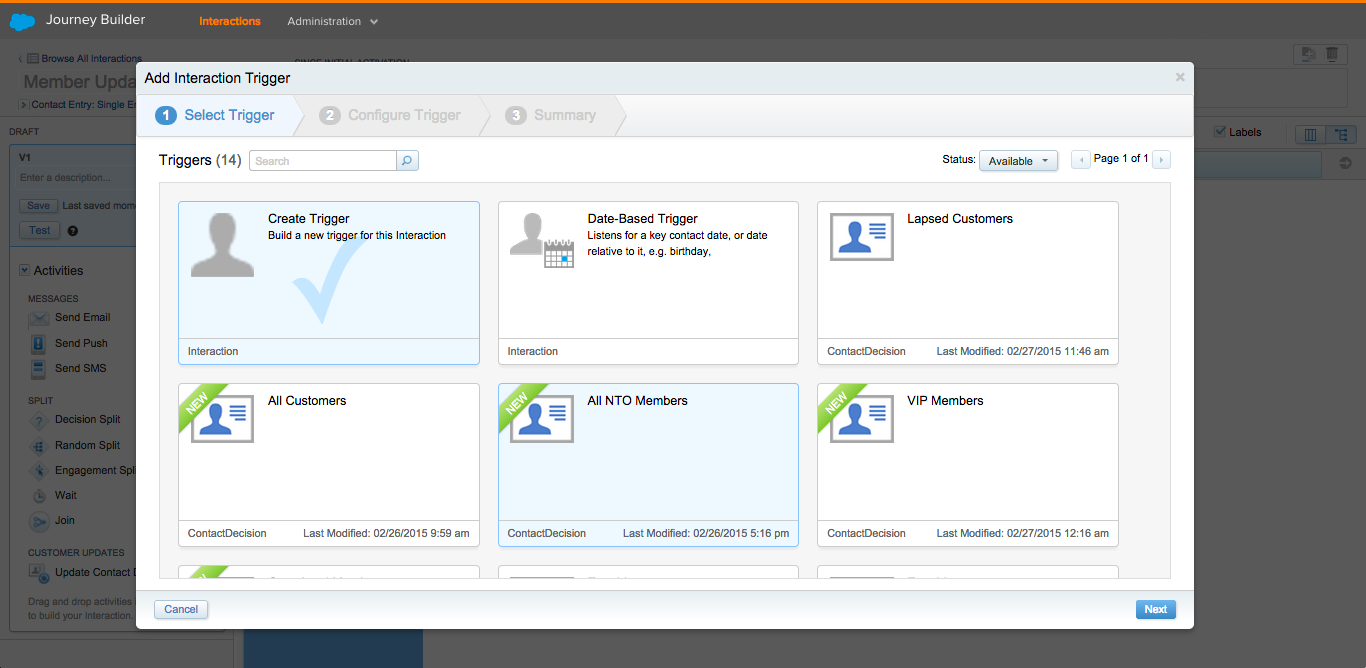Select the Send Email envelope icon
This screenshot has width=1366, height=668.
coord(39,318)
